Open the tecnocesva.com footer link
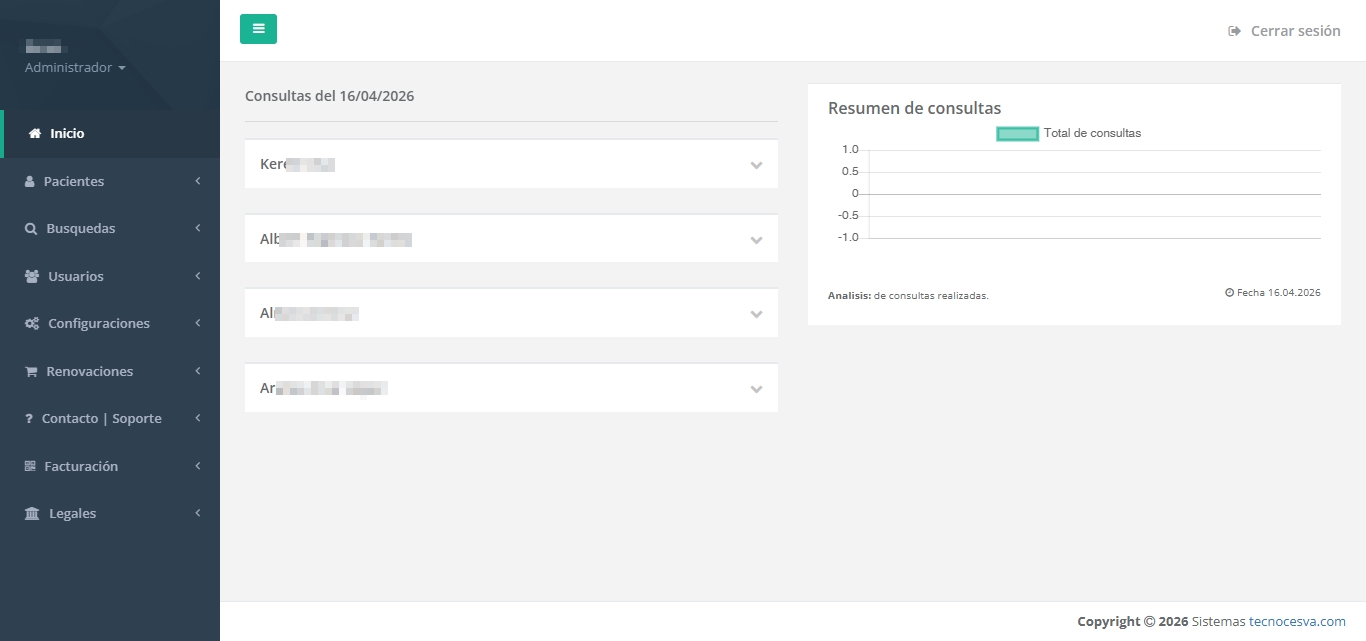Viewport: 1366px width, 641px height. point(1297,622)
